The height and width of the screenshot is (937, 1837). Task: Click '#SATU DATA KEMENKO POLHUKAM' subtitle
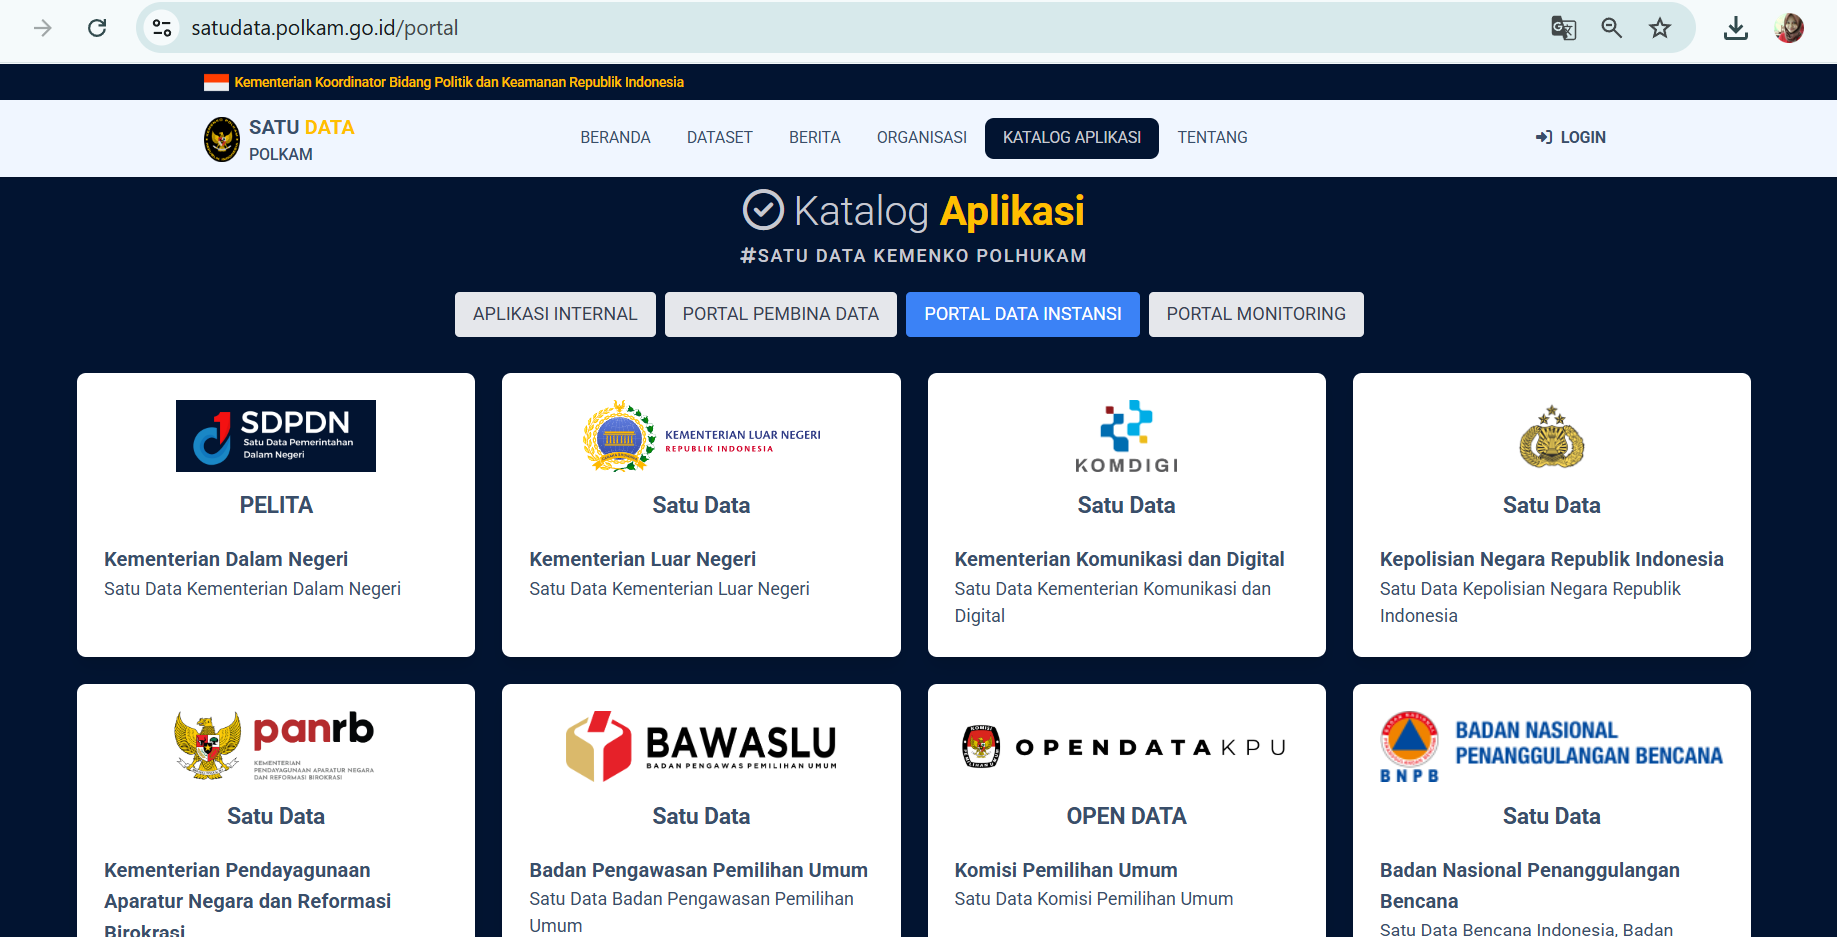coord(913,256)
